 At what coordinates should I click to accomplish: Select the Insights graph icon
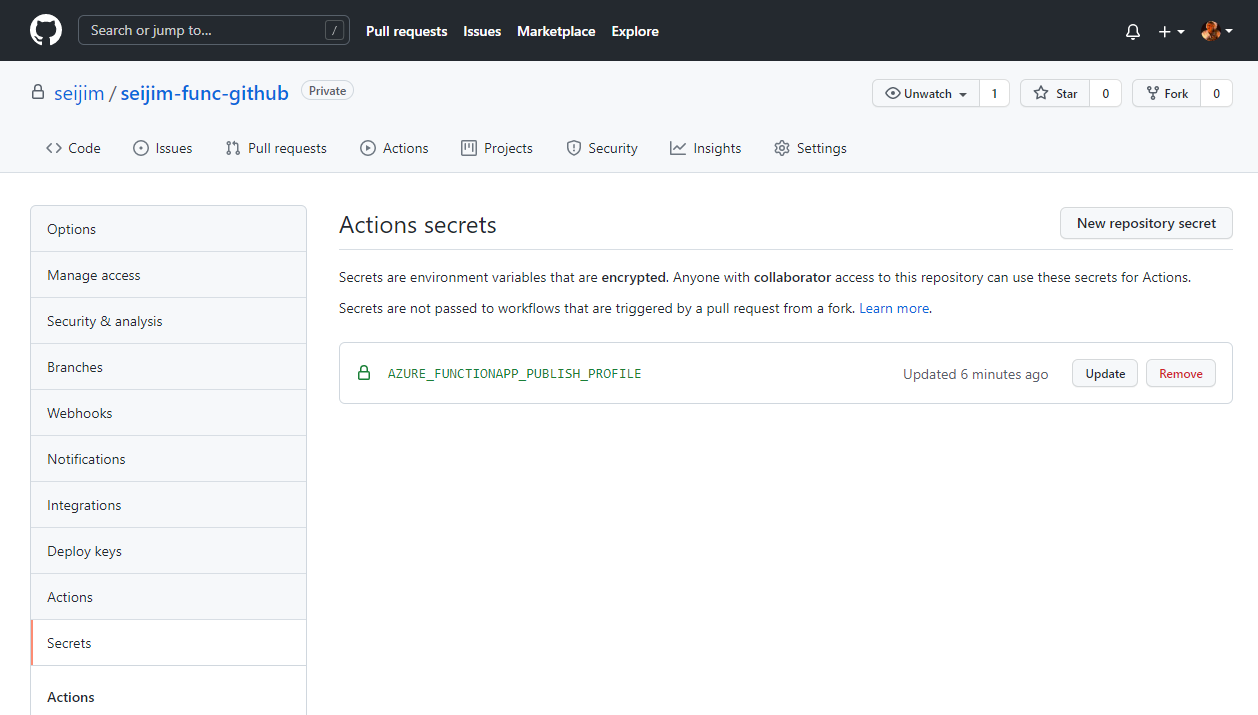[677, 147]
